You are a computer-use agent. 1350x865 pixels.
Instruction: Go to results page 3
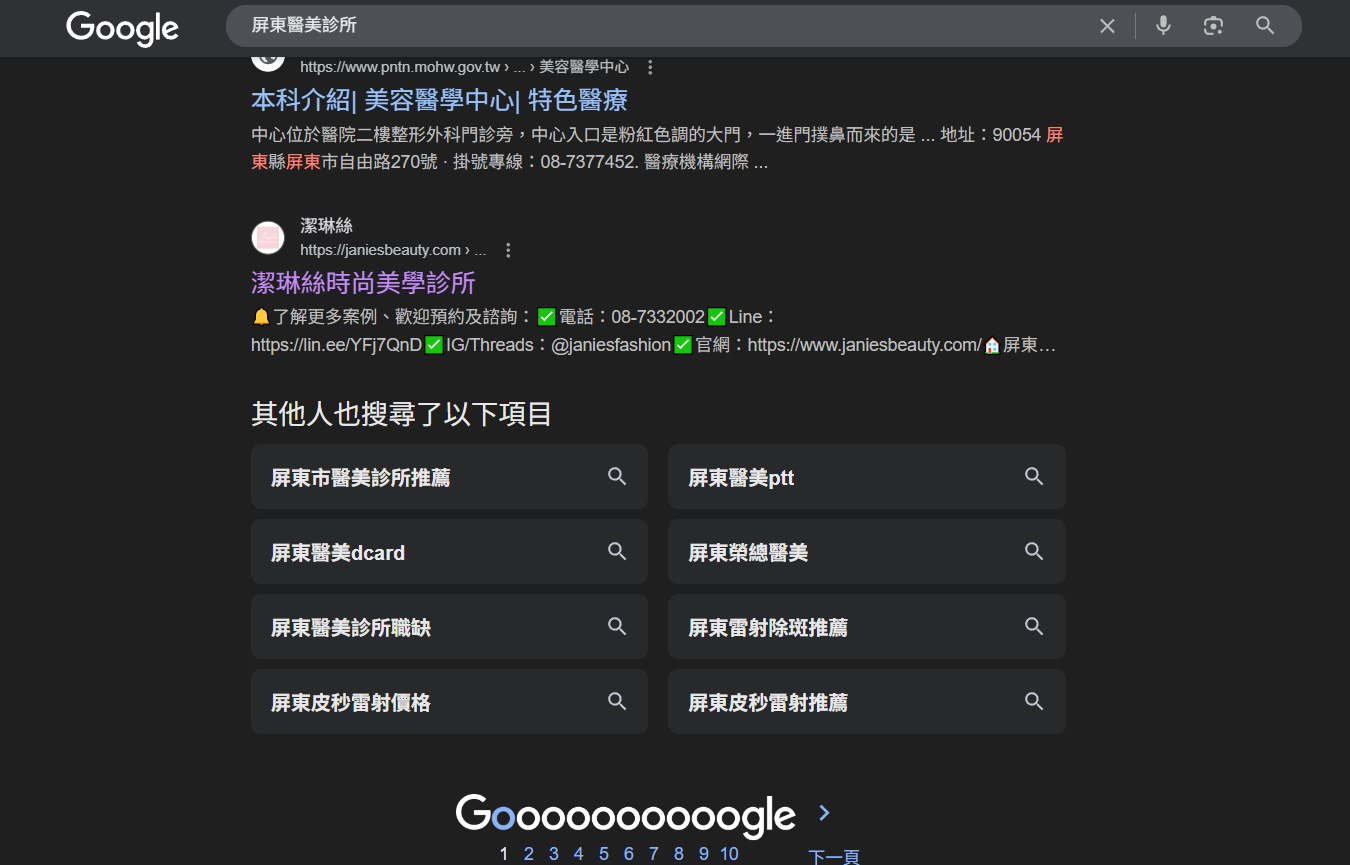(x=553, y=854)
